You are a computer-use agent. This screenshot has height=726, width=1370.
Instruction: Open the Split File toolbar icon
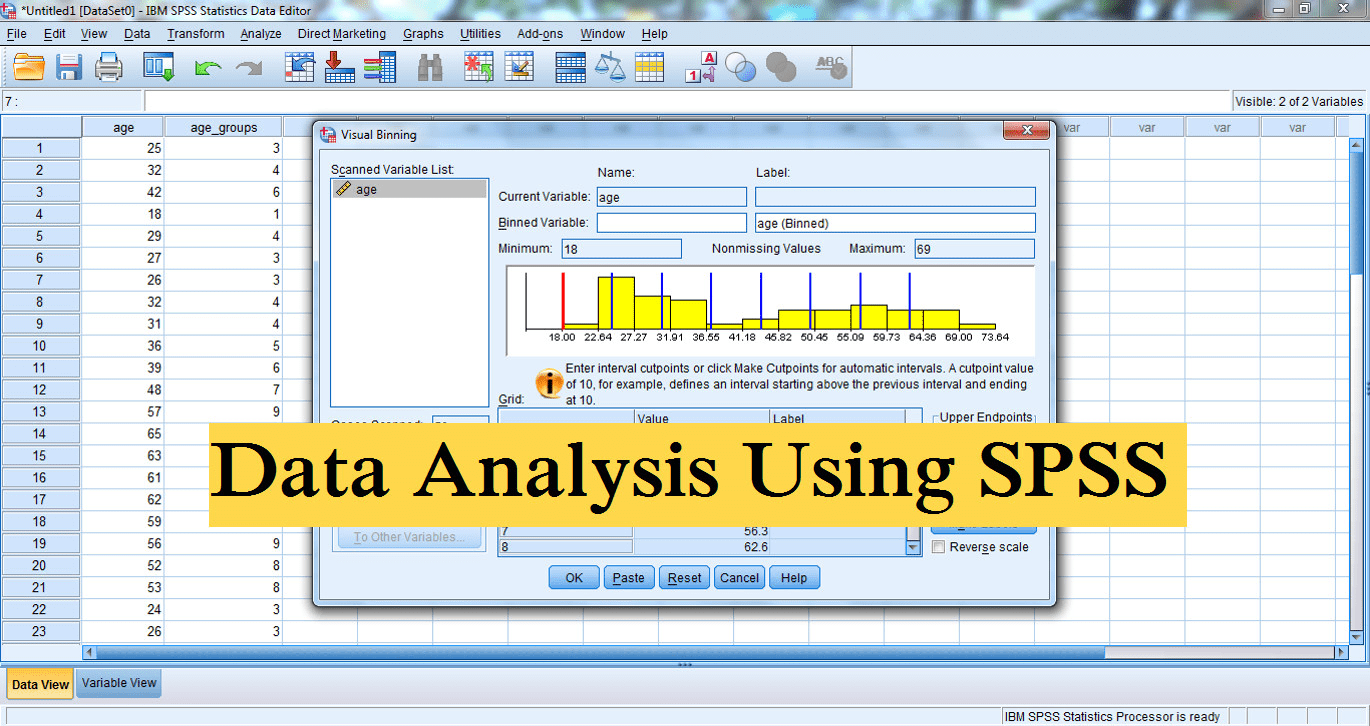571,67
